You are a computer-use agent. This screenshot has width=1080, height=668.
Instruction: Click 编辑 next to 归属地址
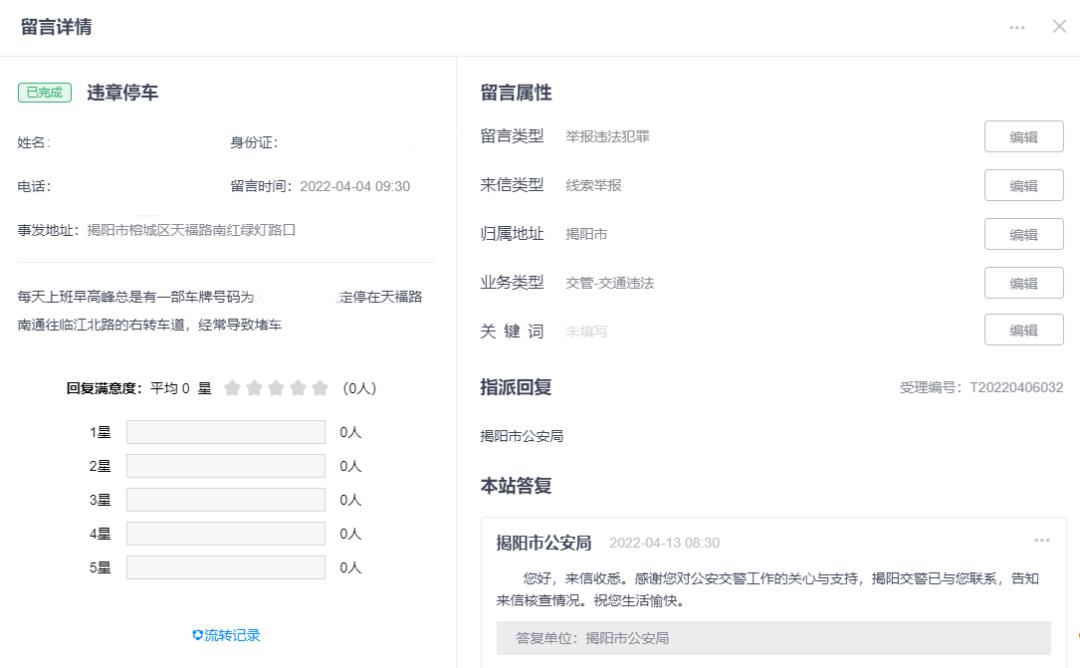pos(1023,233)
